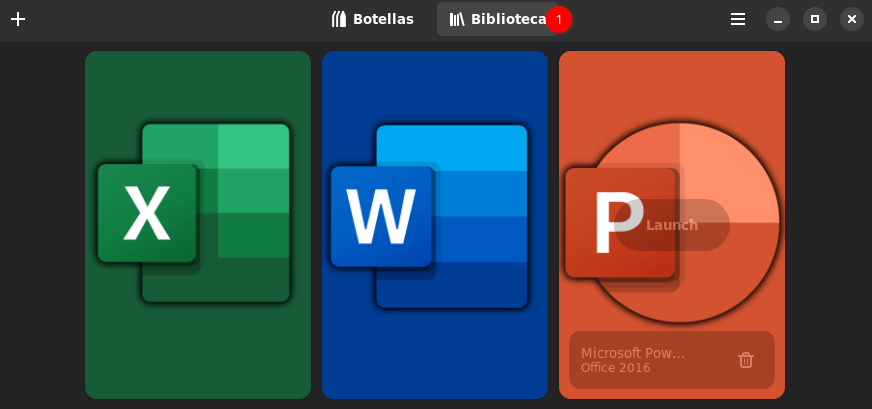
Task: Select the Word library card
Action: (435, 225)
